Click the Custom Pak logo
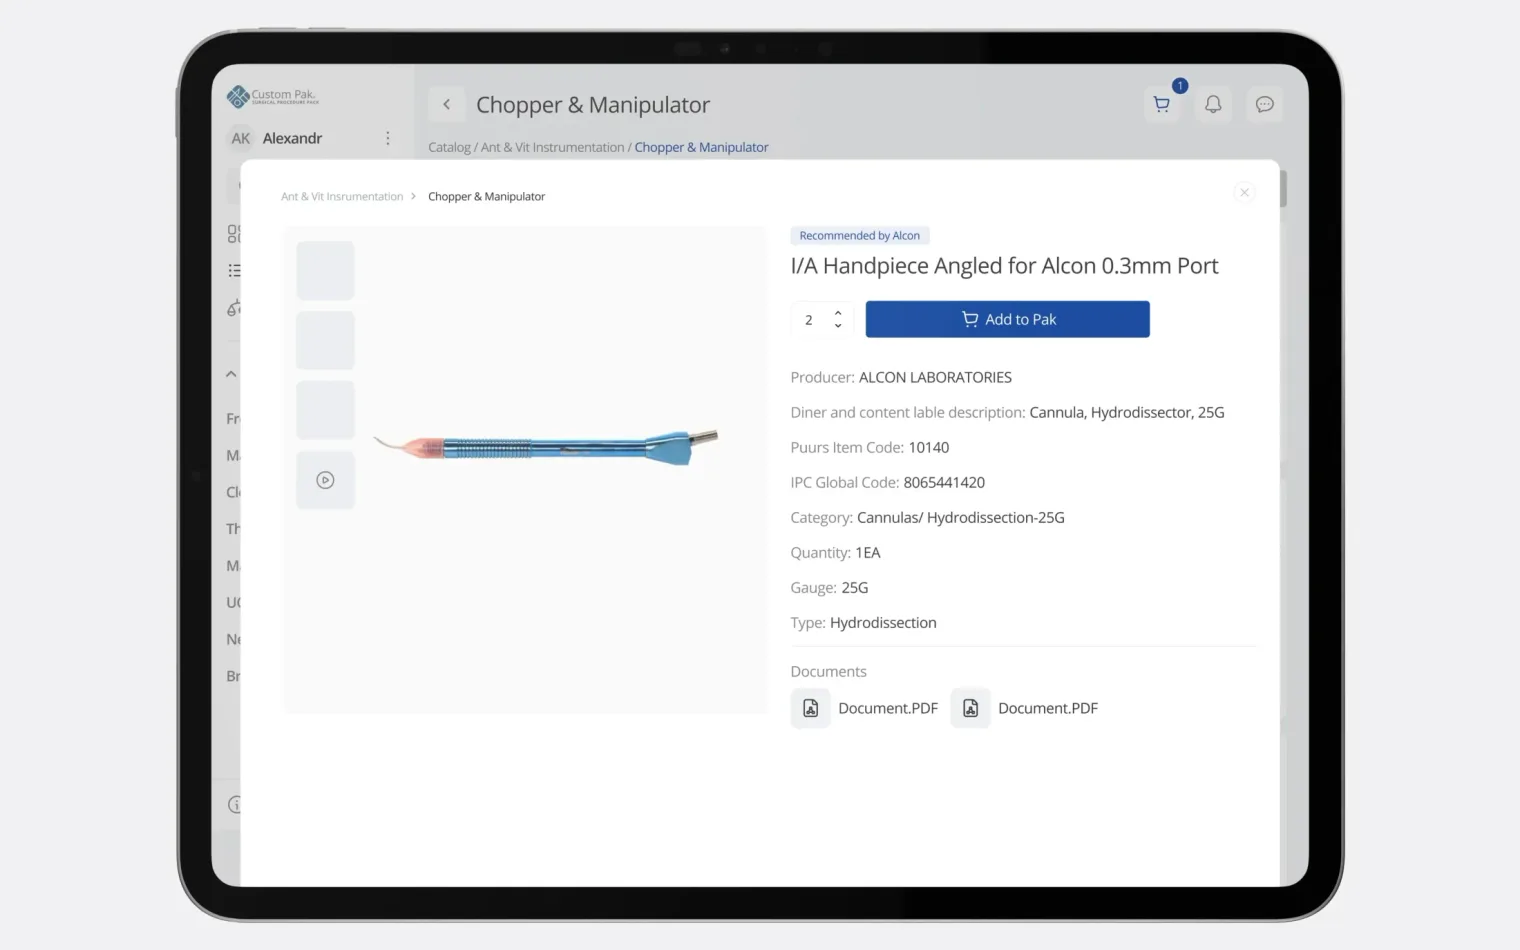1520x950 pixels. coord(272,96)
